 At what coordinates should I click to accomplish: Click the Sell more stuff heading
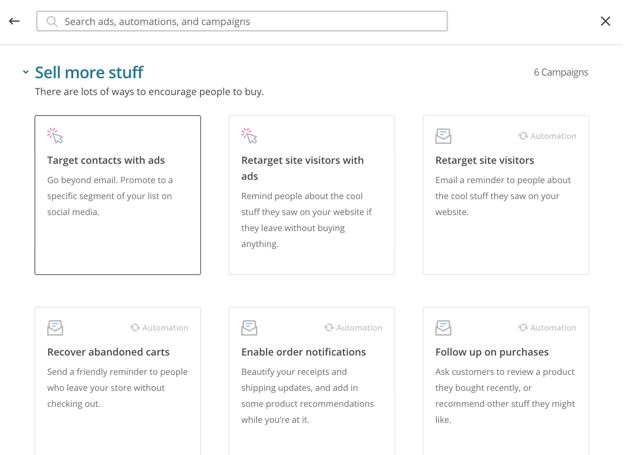point(89,72)
